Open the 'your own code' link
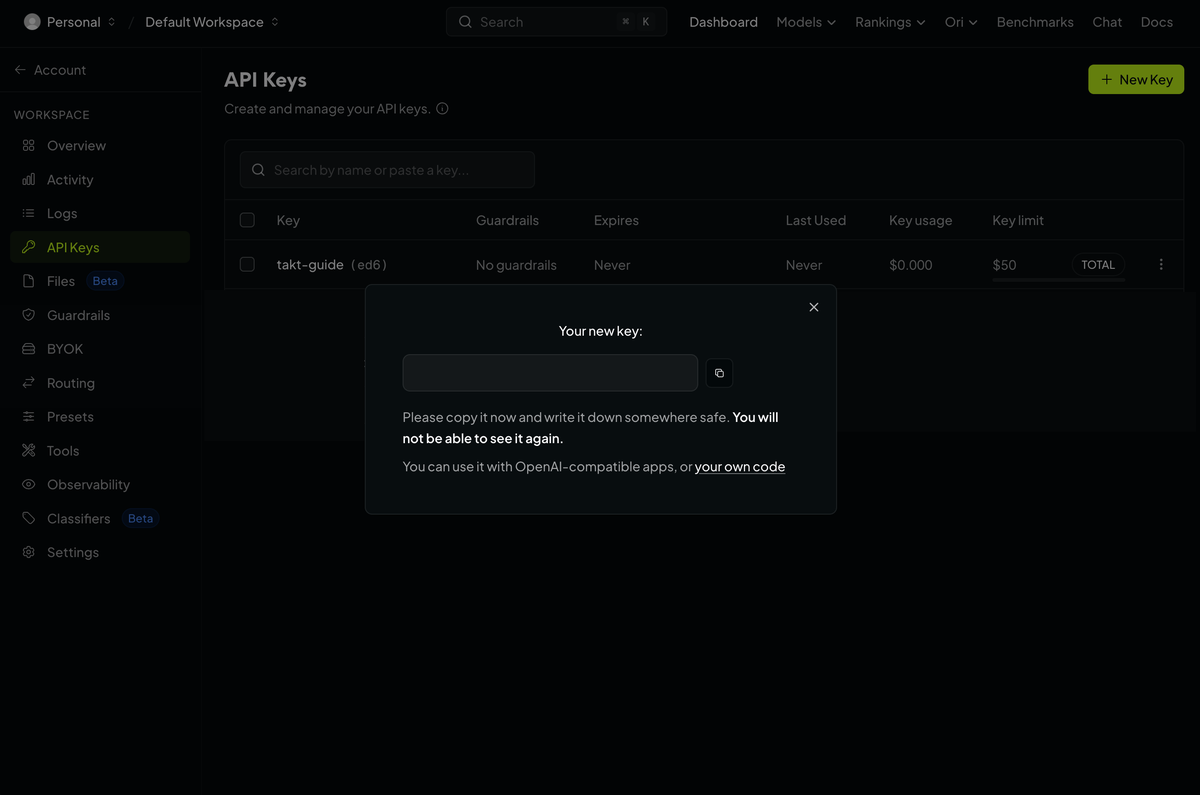 740,467
